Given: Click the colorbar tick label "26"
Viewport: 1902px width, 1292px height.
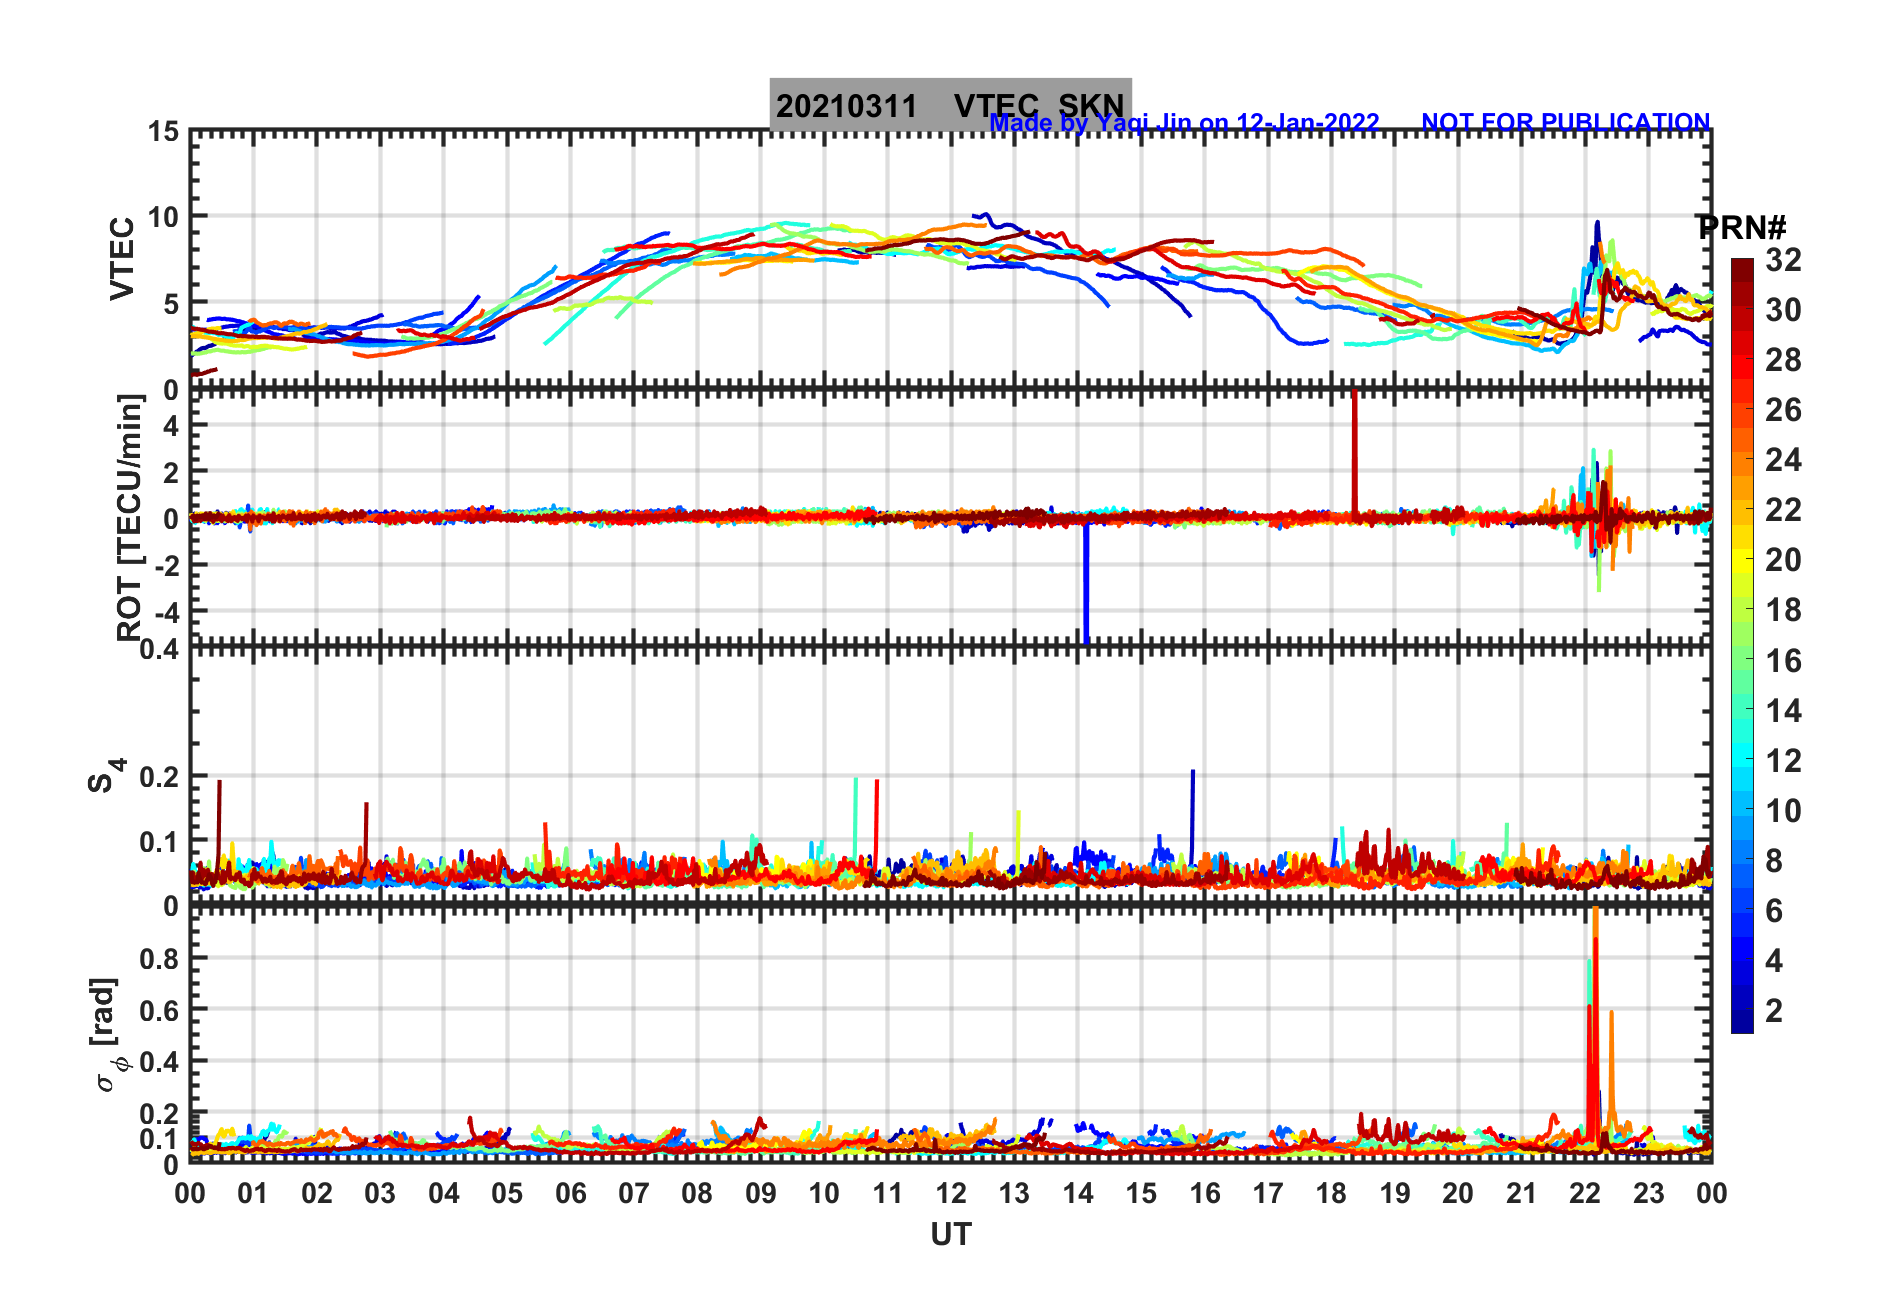Looking at the screenshot, I should click(1783, 410).
